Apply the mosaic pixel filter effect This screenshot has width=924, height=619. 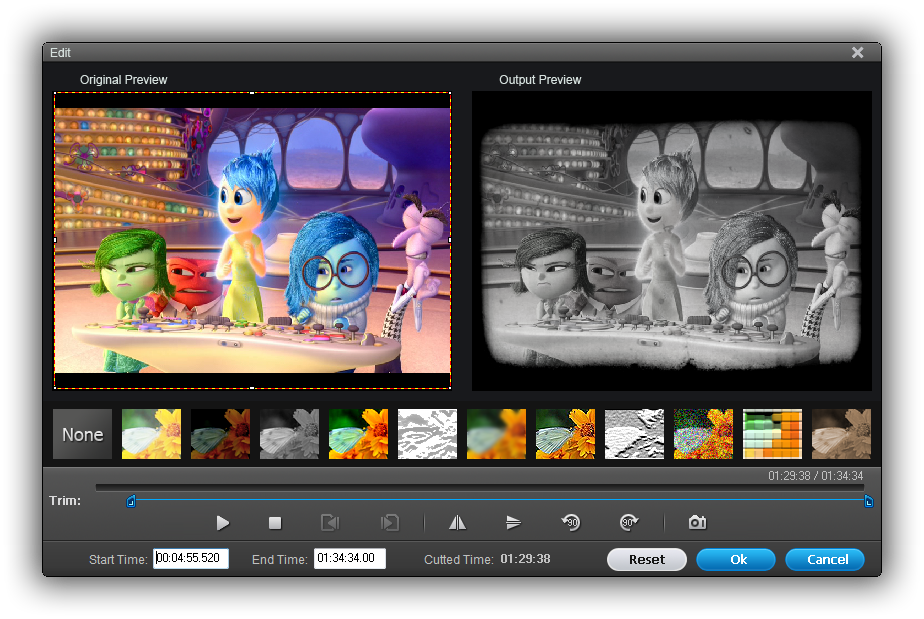[x=772, y=433]
